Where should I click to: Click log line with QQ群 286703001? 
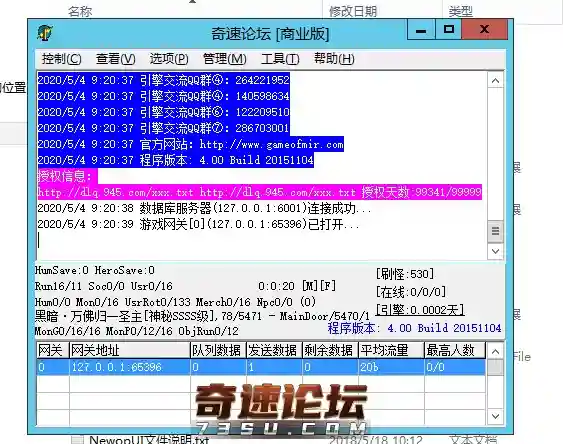pos(163,128)
